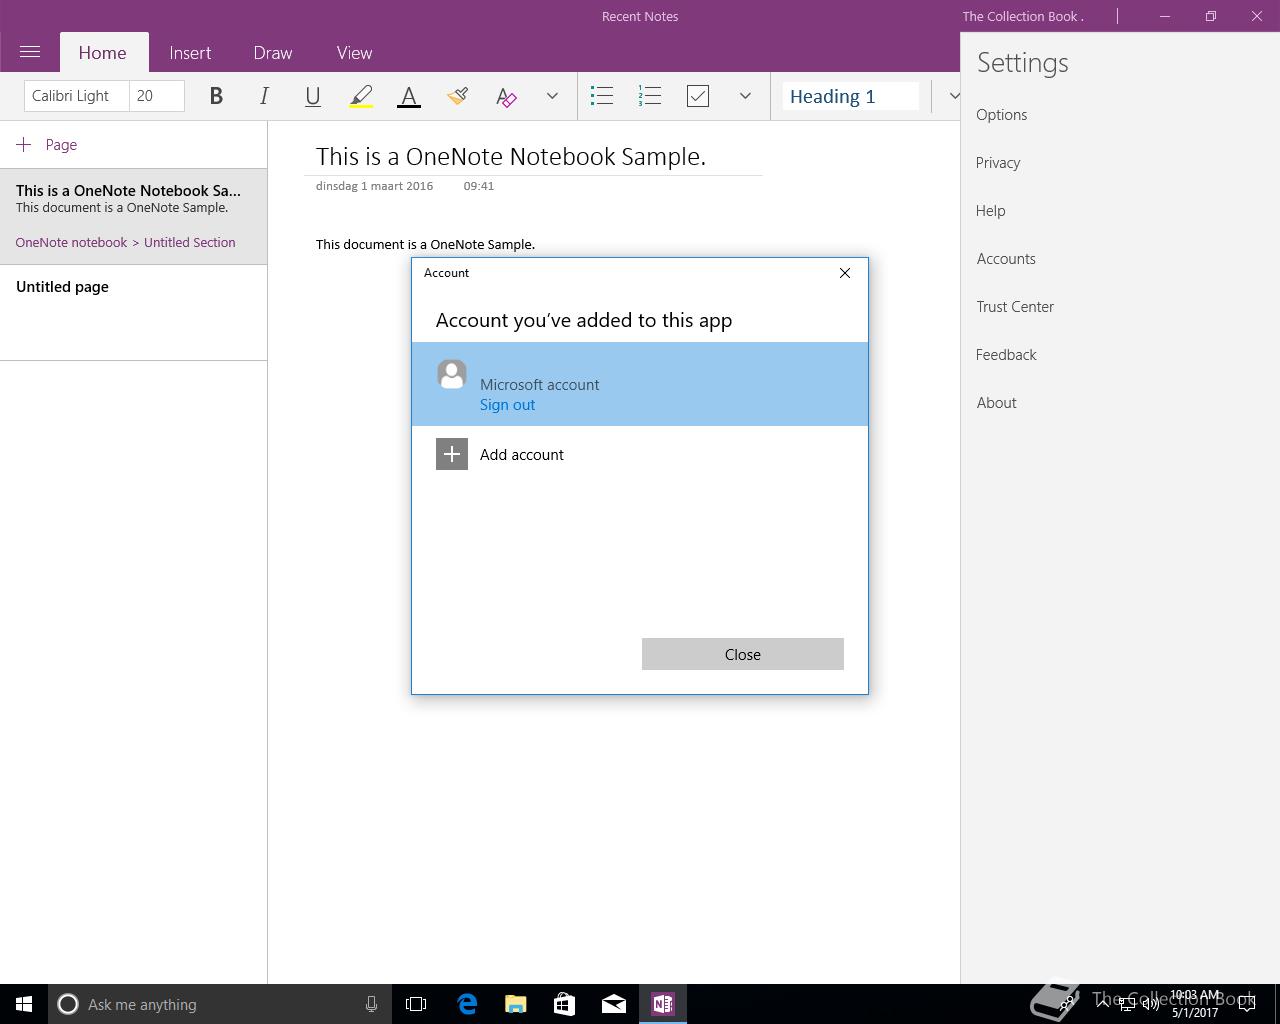Viewport: 1280px width, 1024px height.
Task: Switch to the Insert tab
Action: (x=190, y=53)
